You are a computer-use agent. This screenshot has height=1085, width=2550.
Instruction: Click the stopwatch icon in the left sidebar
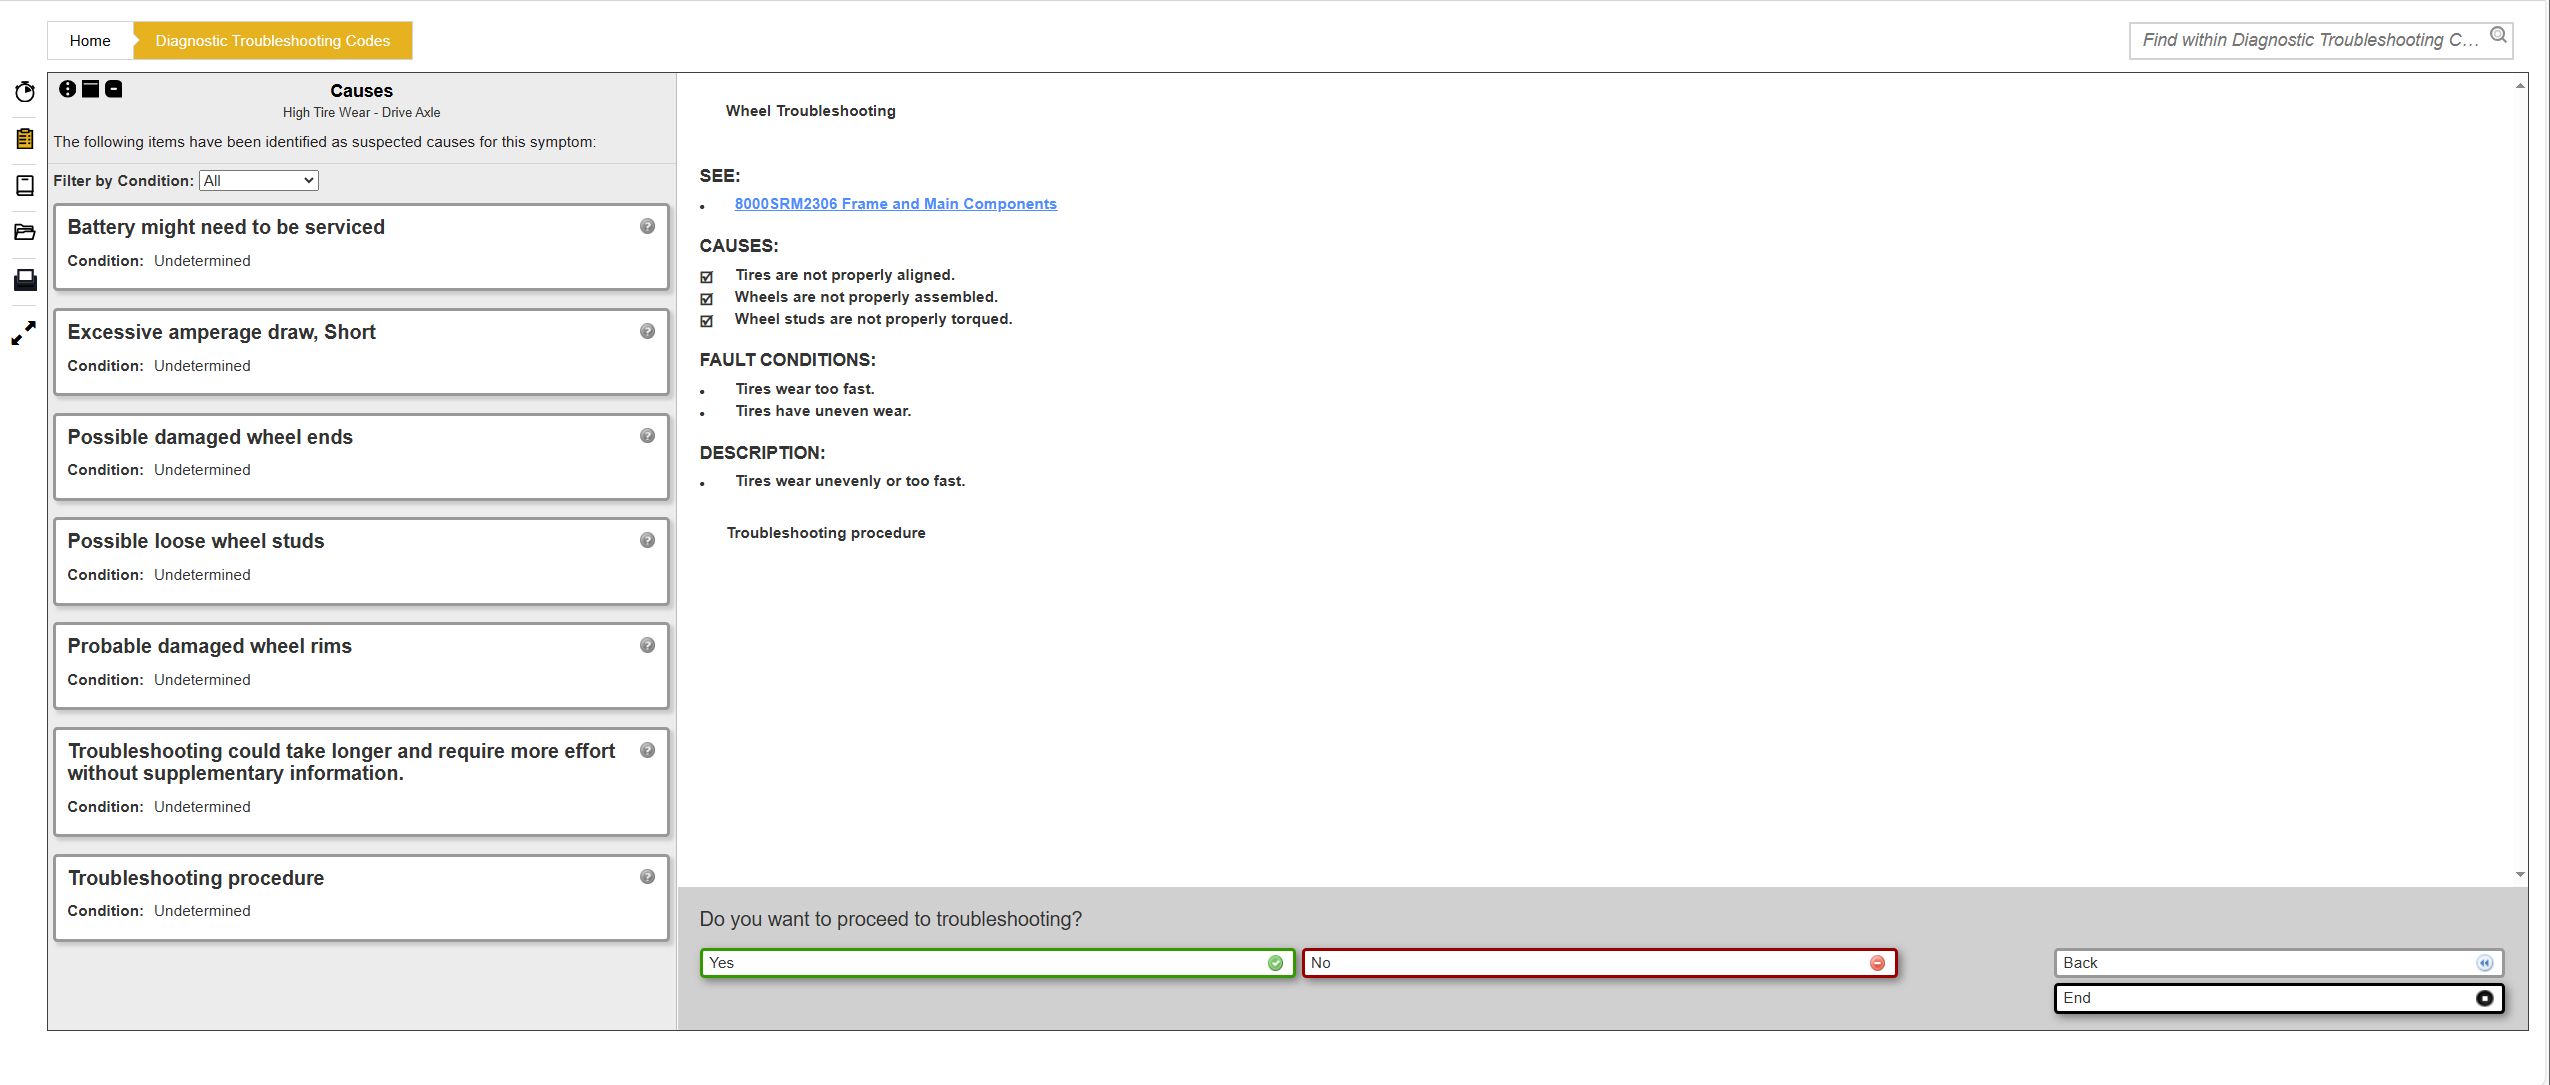[25, 92]
